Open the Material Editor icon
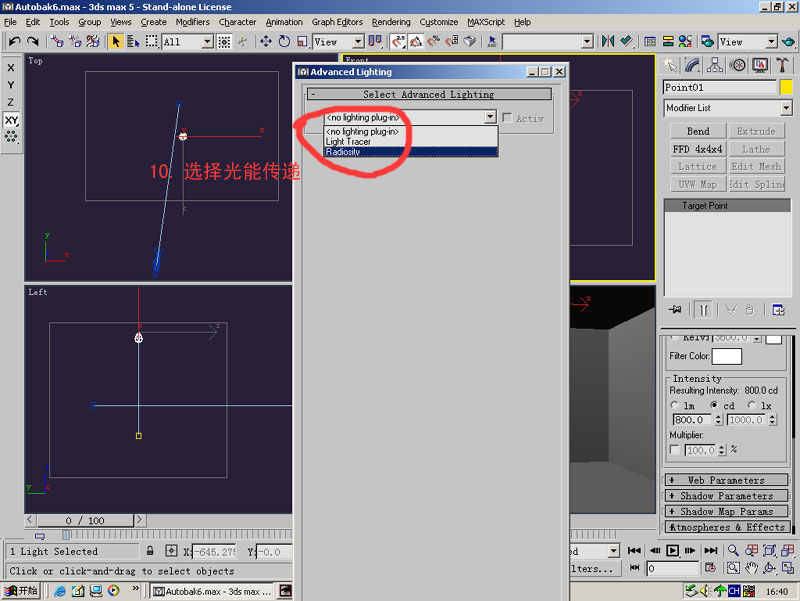 685,41
